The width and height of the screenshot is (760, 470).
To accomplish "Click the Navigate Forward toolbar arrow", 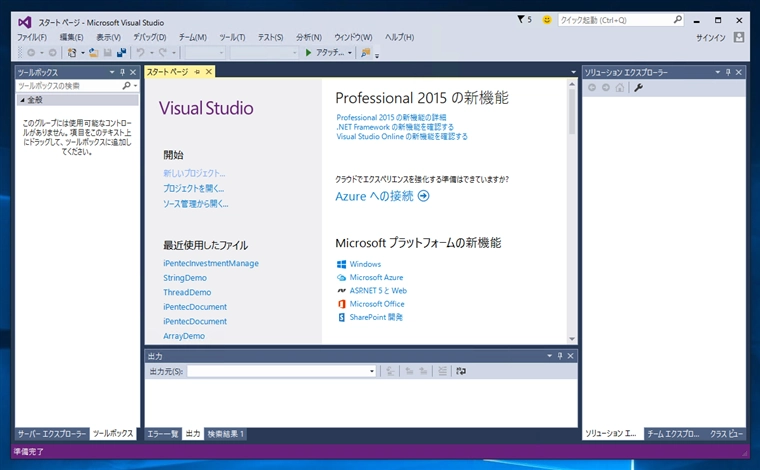I will tap(52, 52).
